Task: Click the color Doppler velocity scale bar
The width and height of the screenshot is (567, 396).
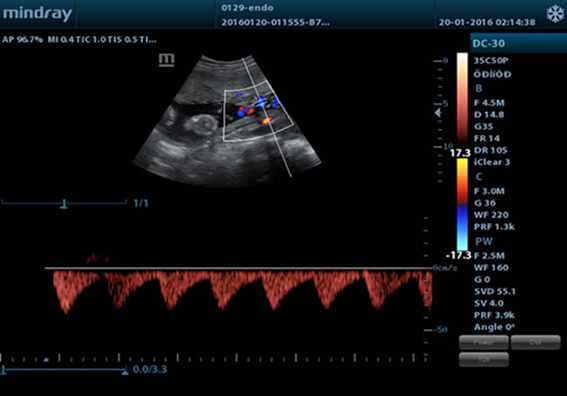Action: point(462,204)
